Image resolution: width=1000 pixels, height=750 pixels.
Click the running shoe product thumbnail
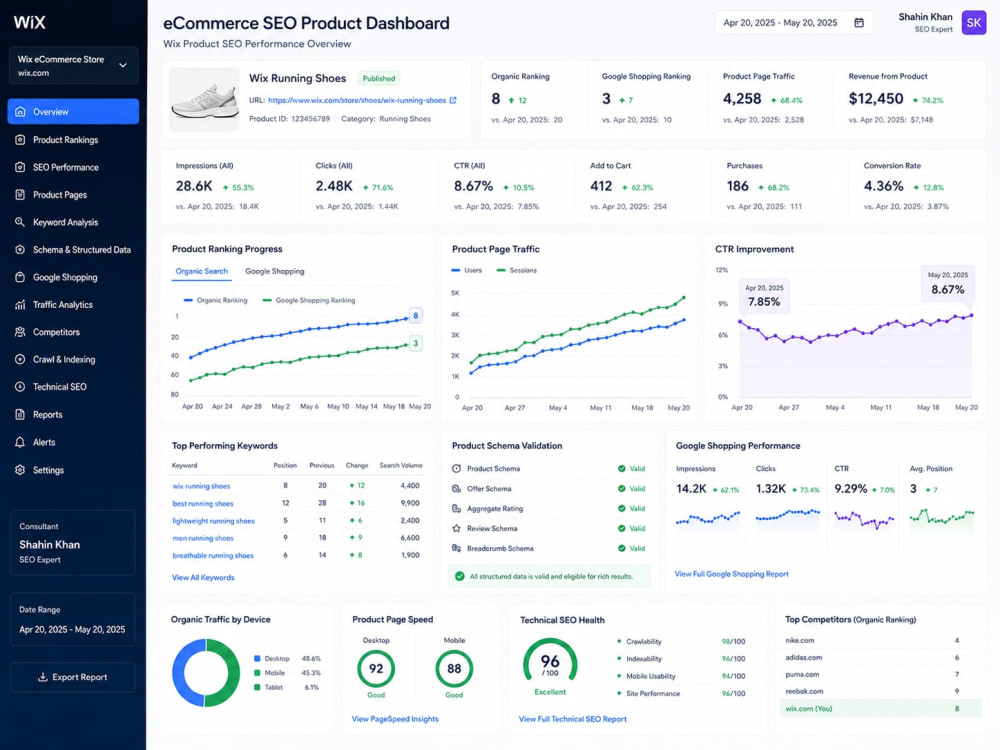[204, 99]
